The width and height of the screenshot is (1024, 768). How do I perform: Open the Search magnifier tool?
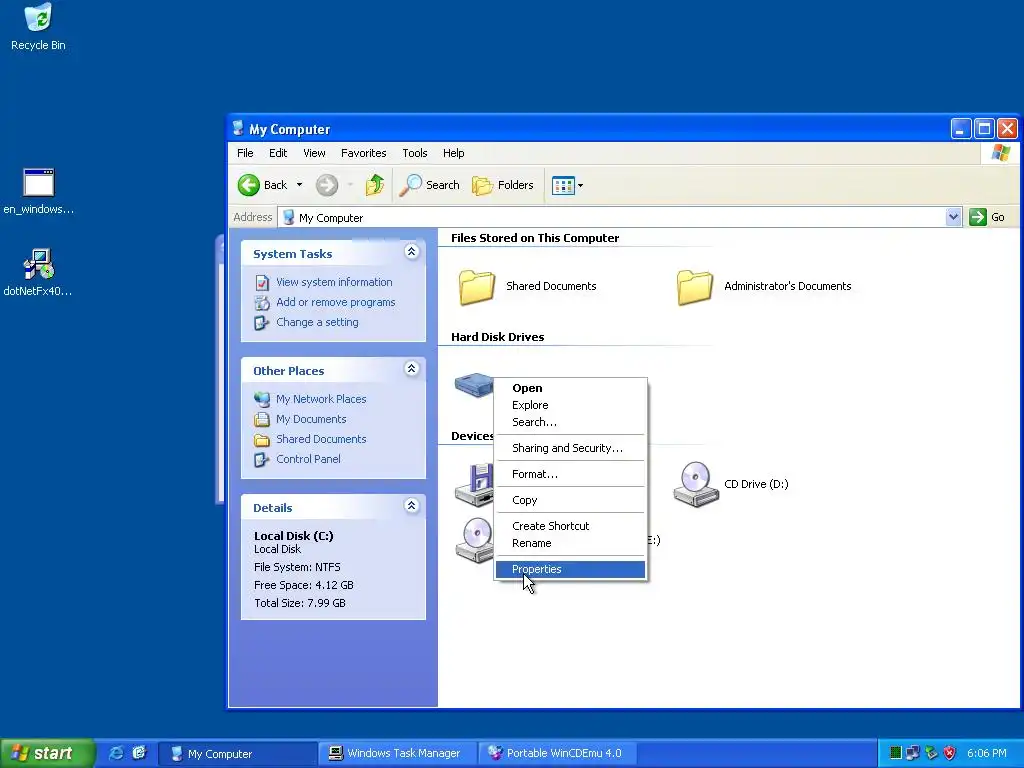(429, 185)
